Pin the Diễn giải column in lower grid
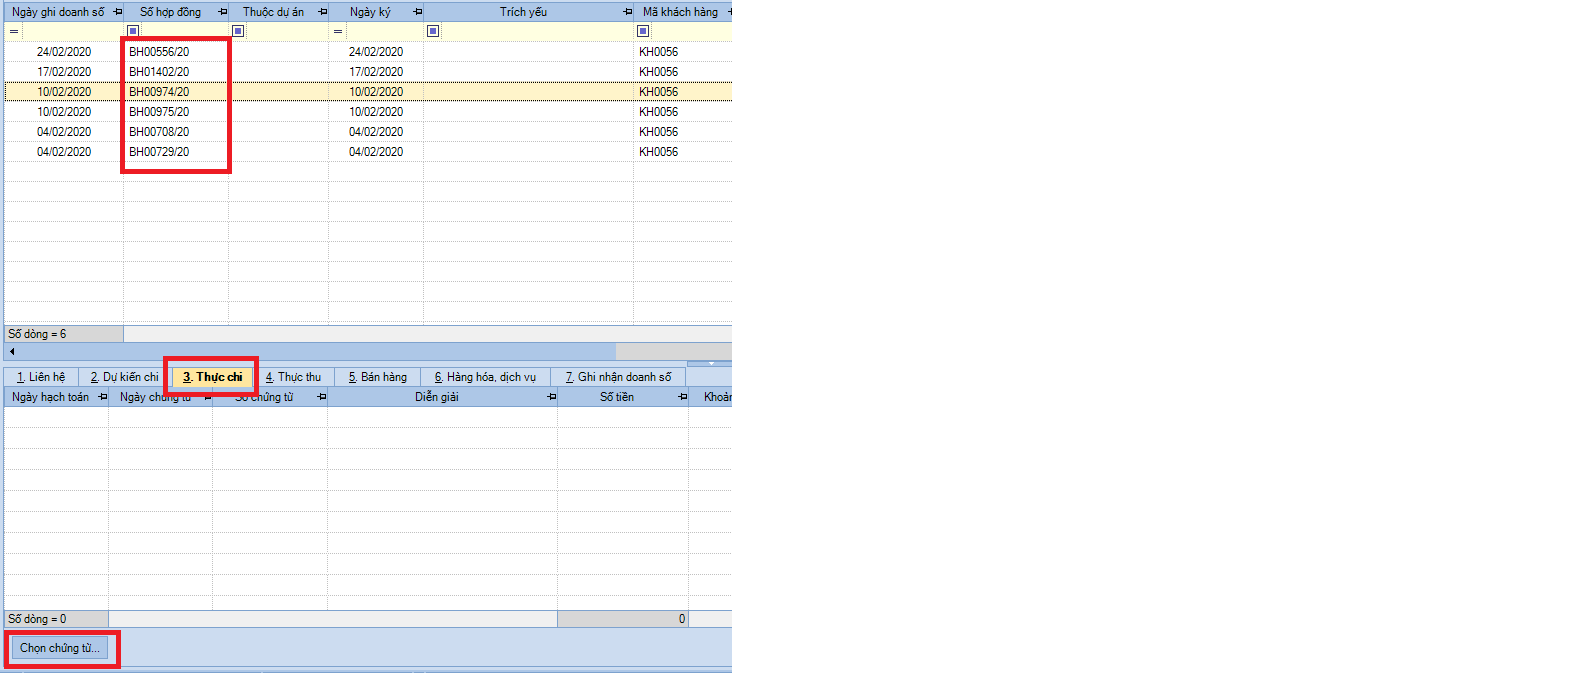This screenshot has height=686, width=1593. [551, 397]
